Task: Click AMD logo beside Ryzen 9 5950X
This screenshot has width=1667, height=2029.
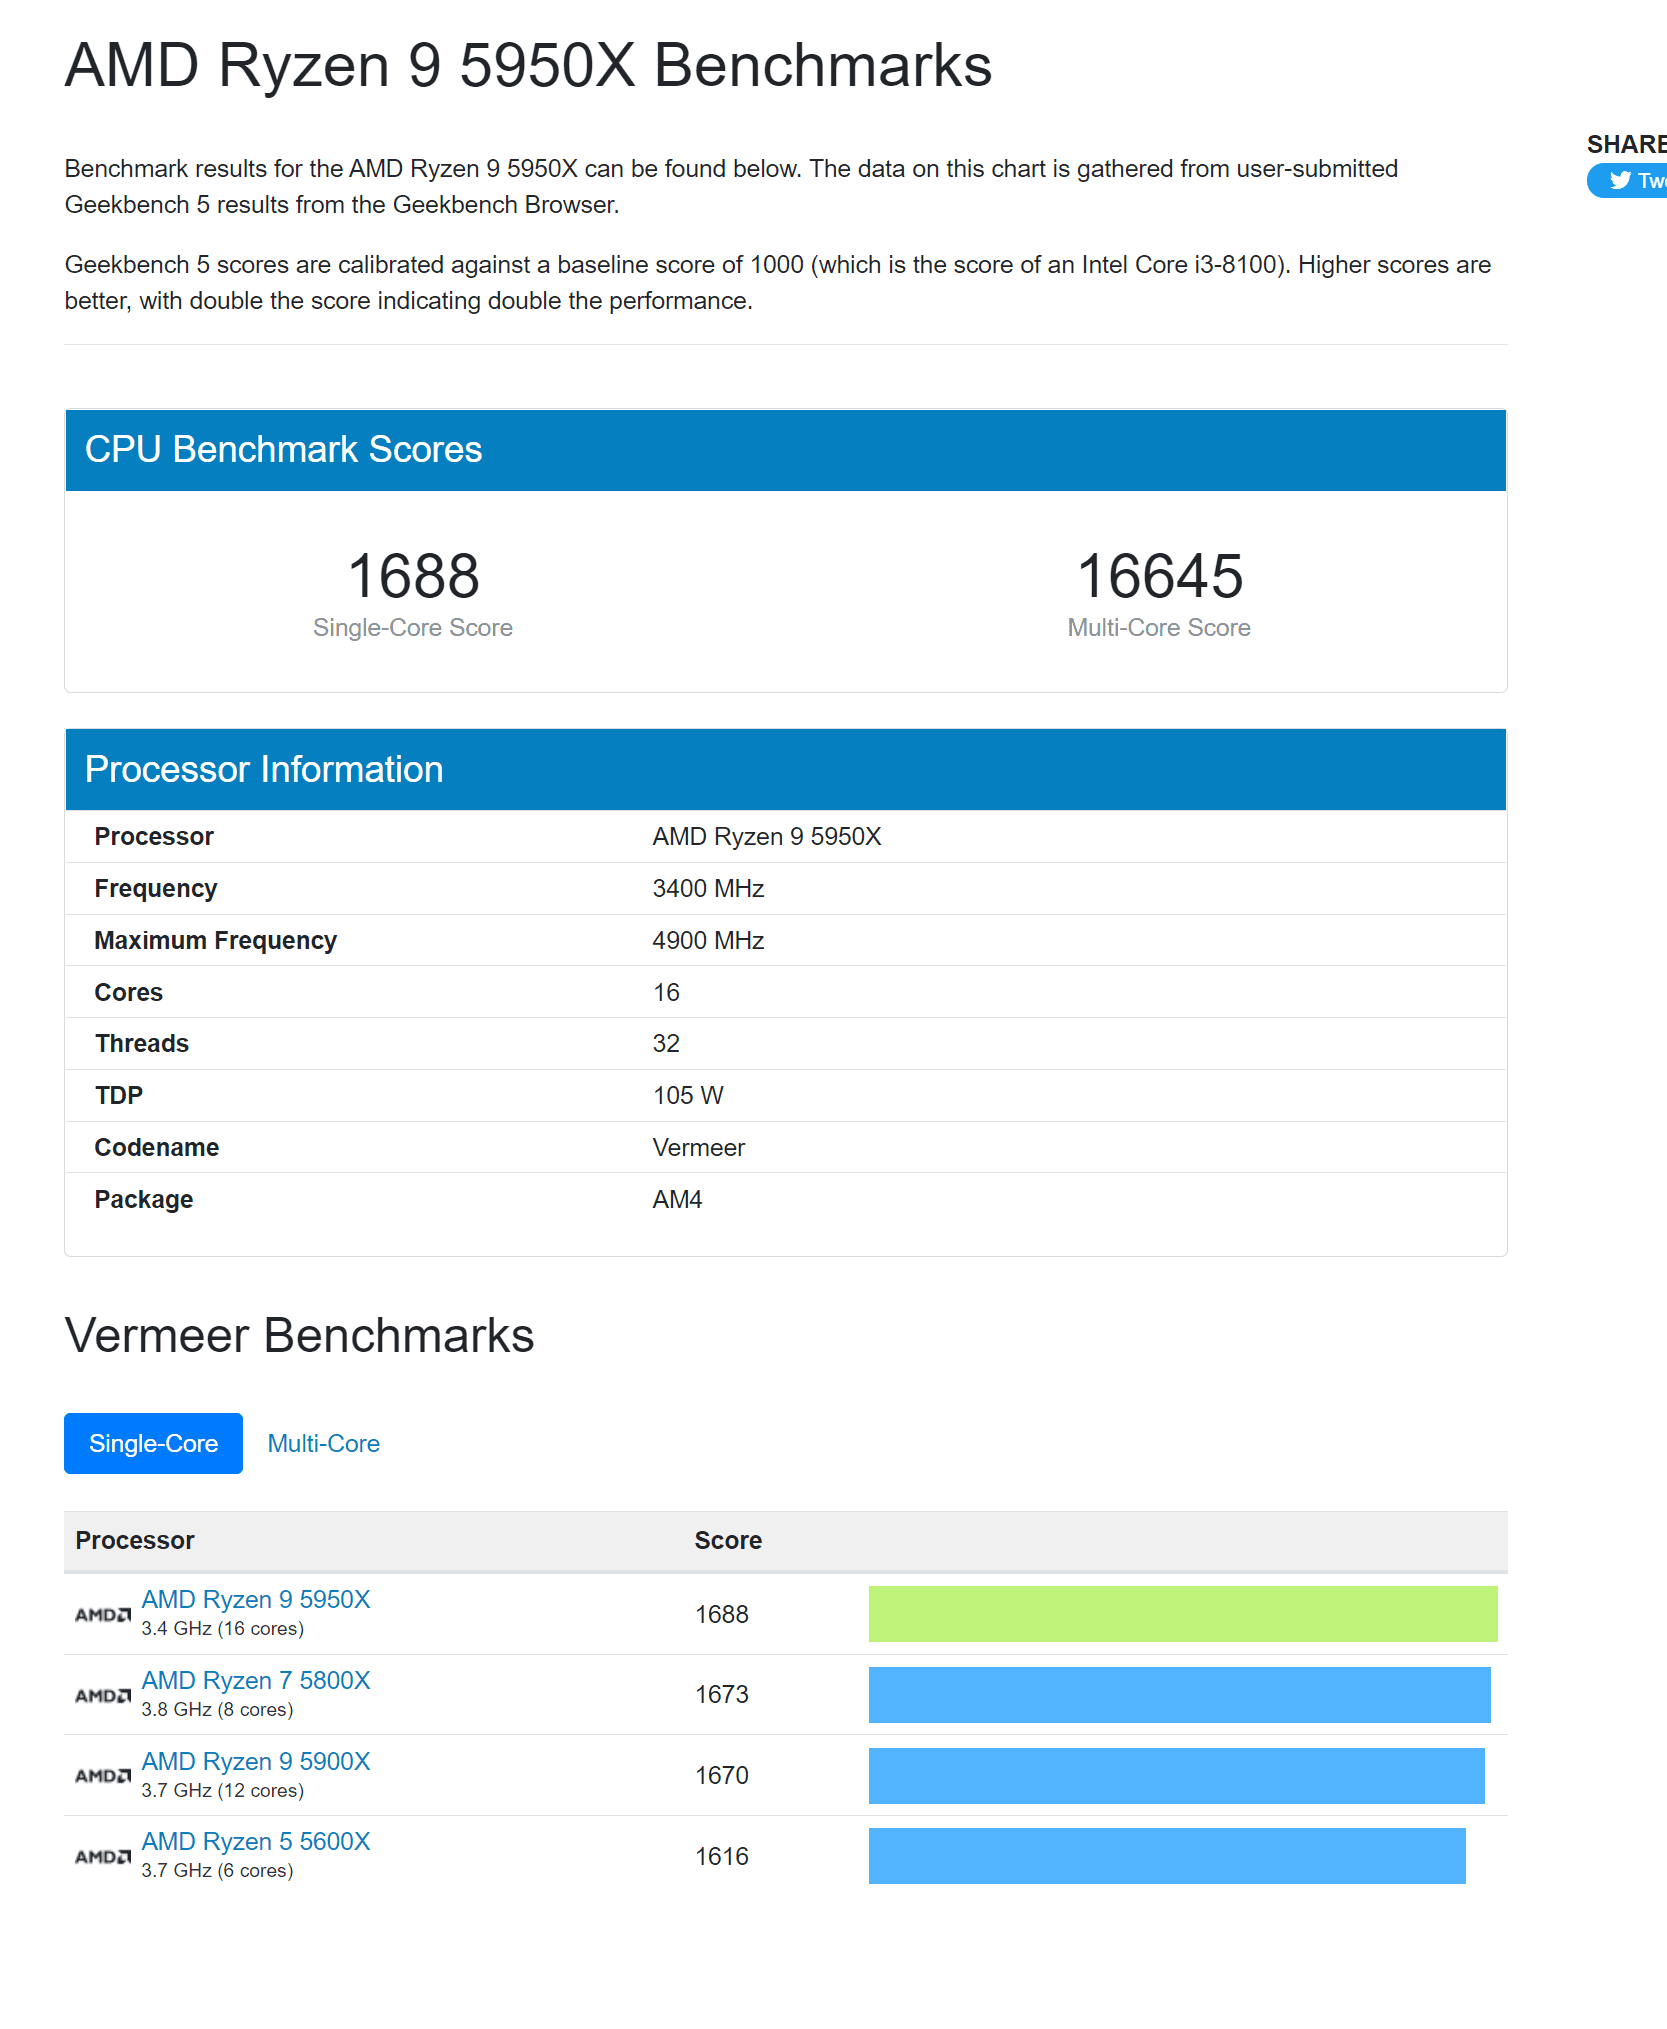Action: (103, 1614)
